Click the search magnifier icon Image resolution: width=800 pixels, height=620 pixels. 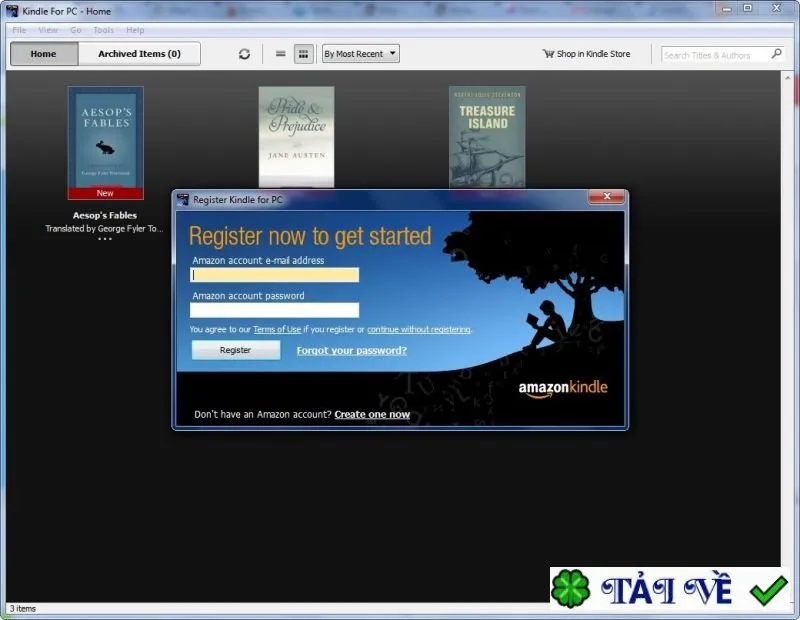click(777, 53)
